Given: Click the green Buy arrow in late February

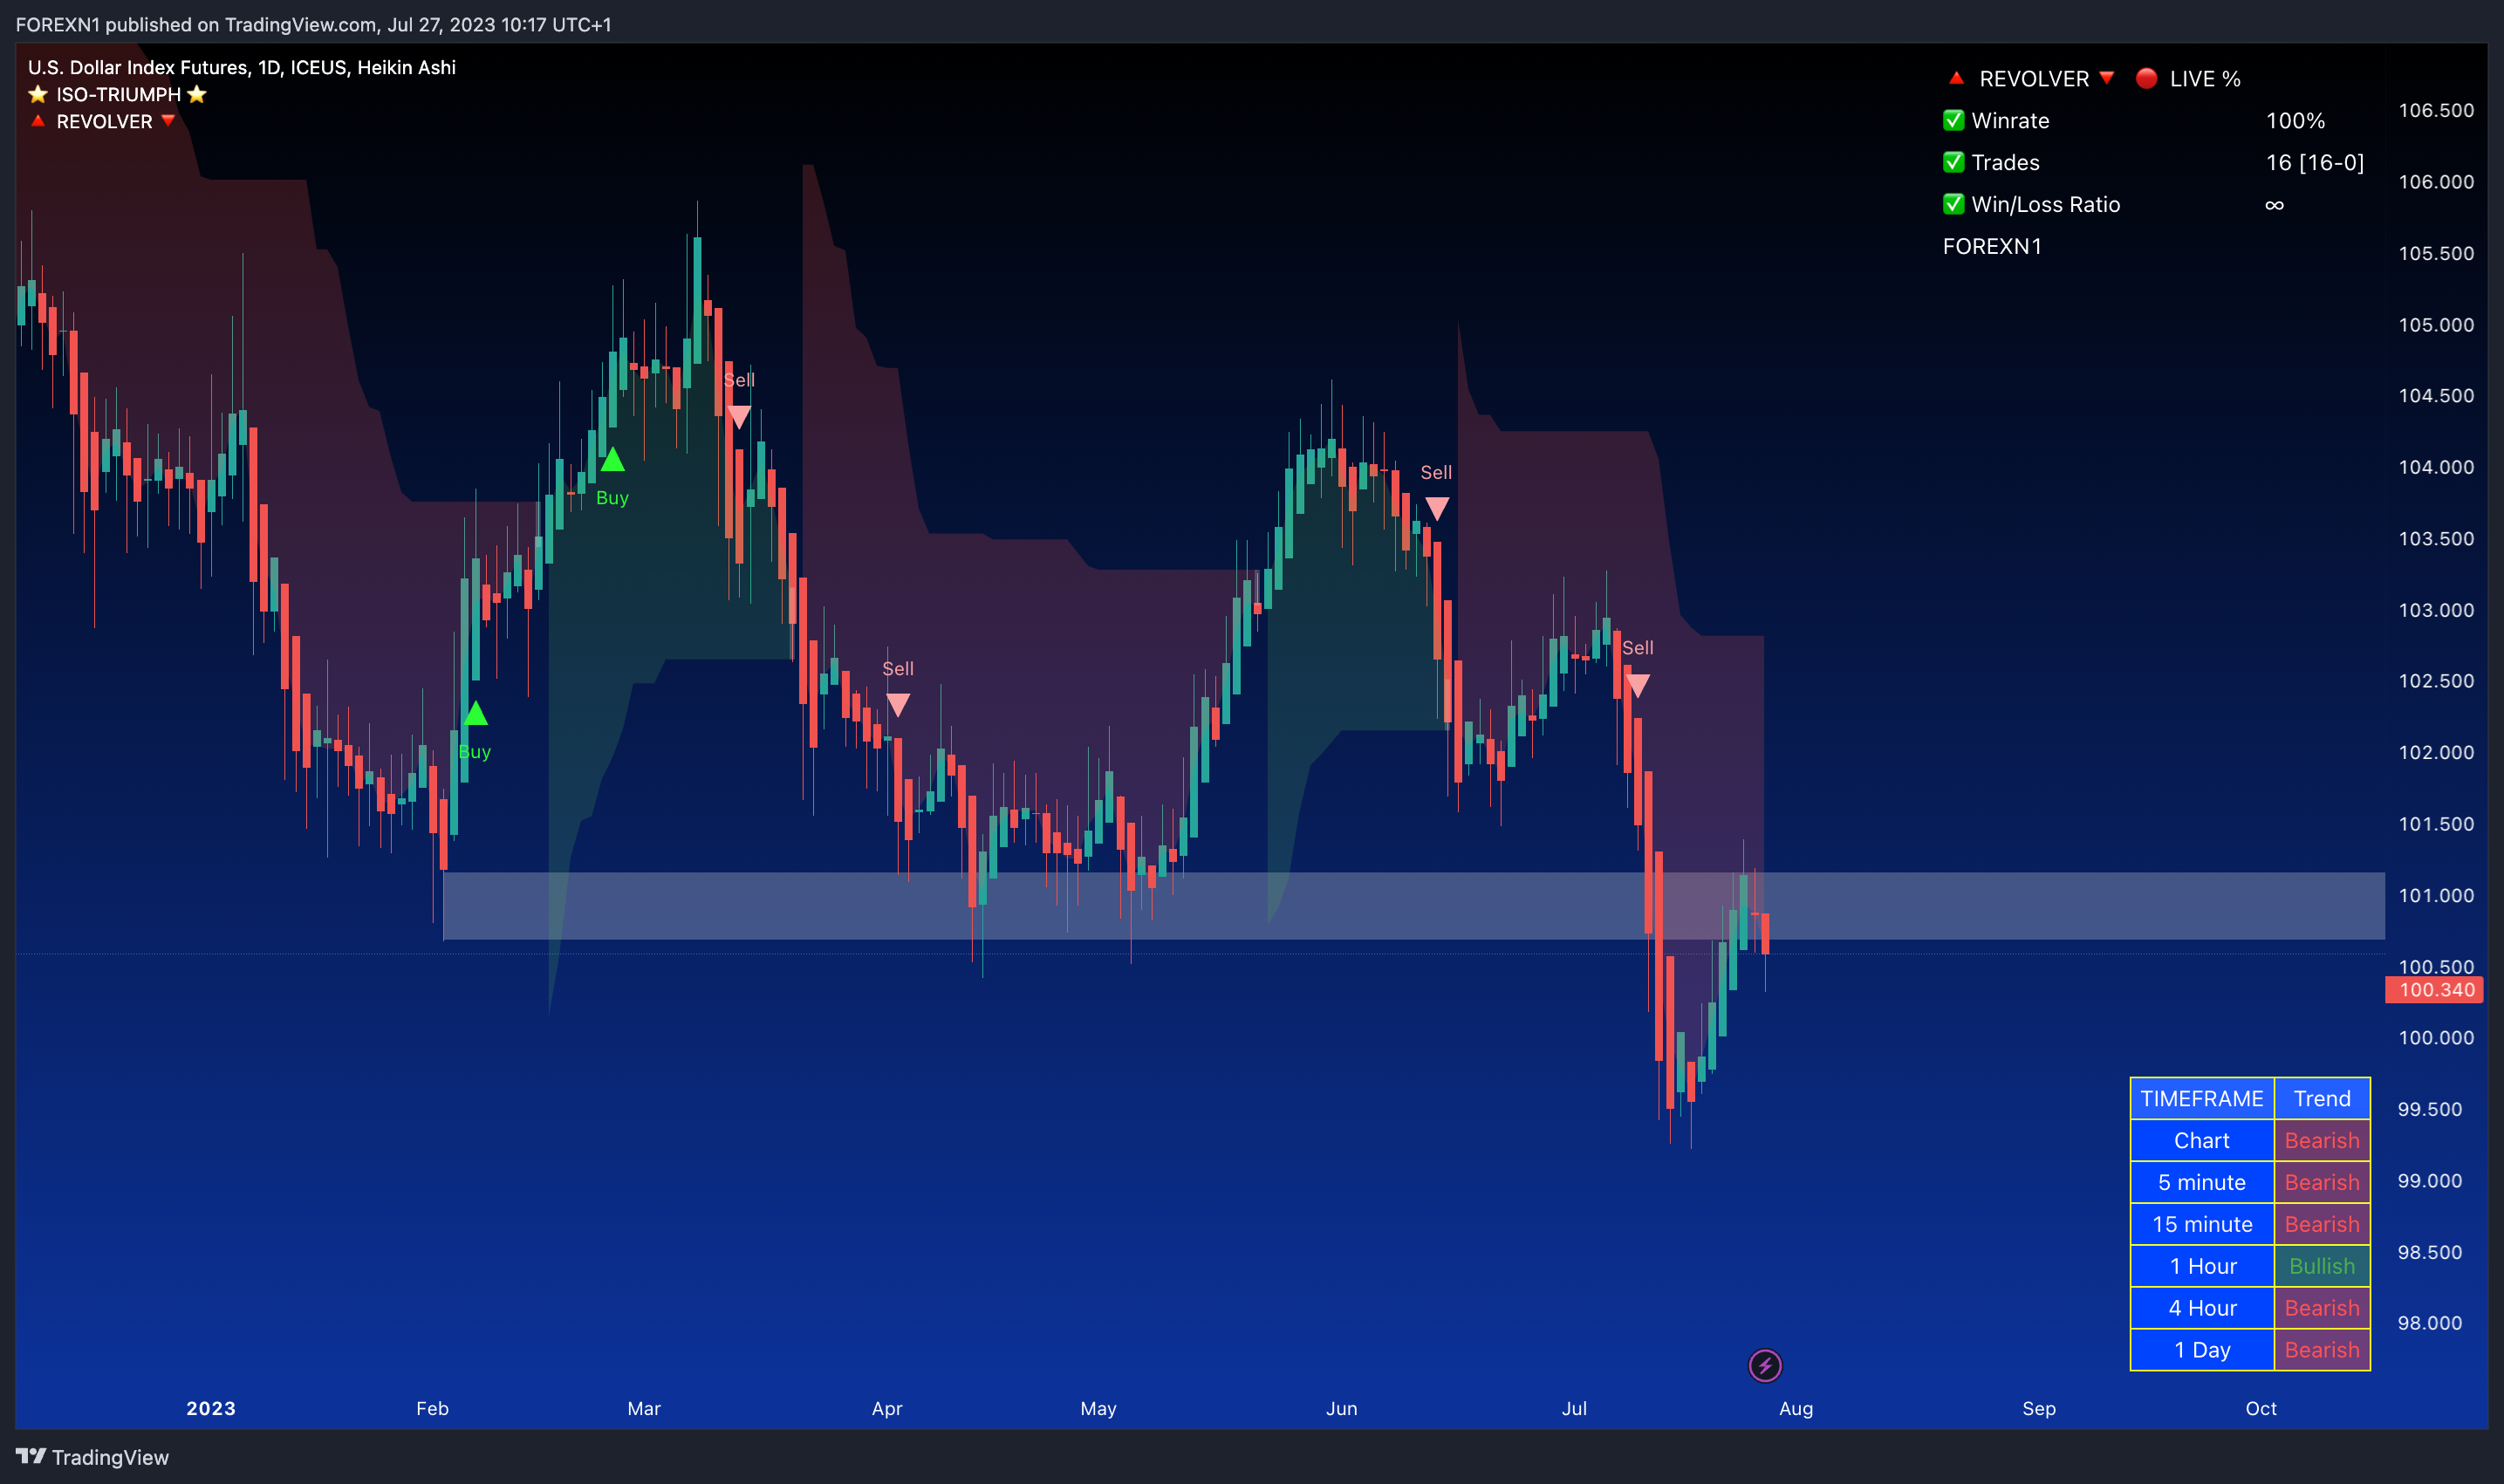Looking at the screenshot, I should tap(612, 460).
